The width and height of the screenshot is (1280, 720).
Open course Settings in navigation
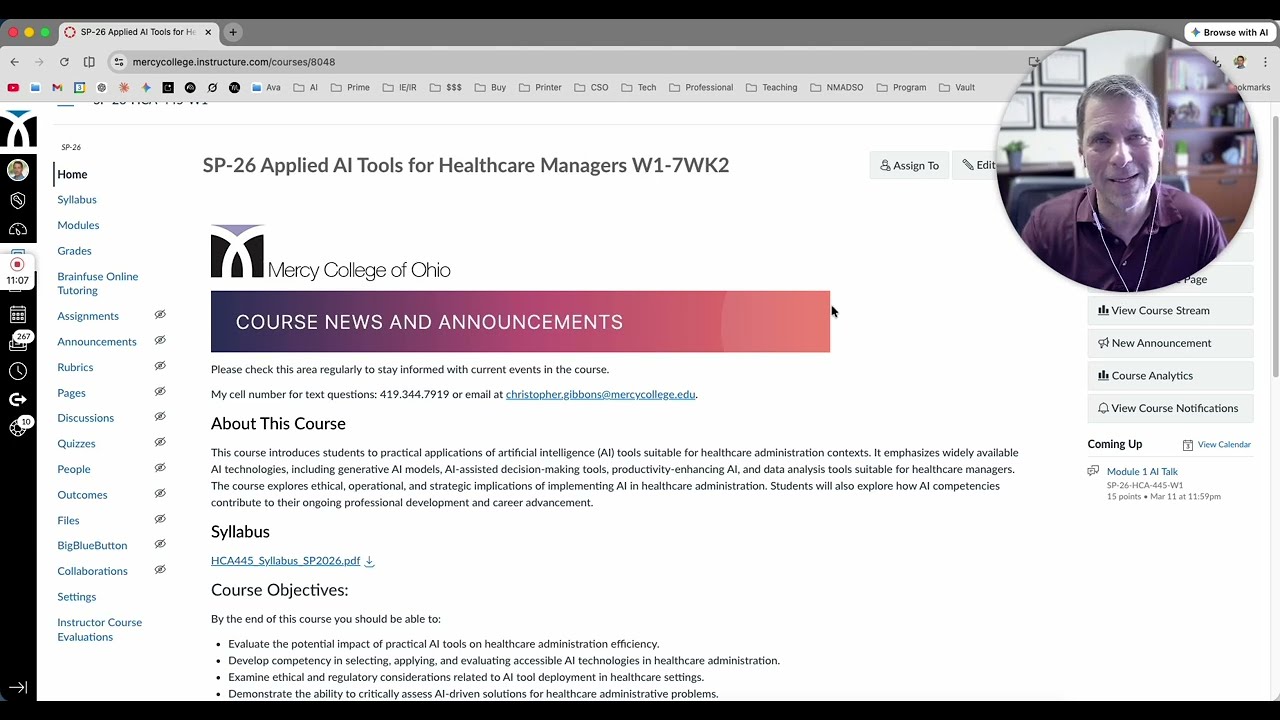76,597
